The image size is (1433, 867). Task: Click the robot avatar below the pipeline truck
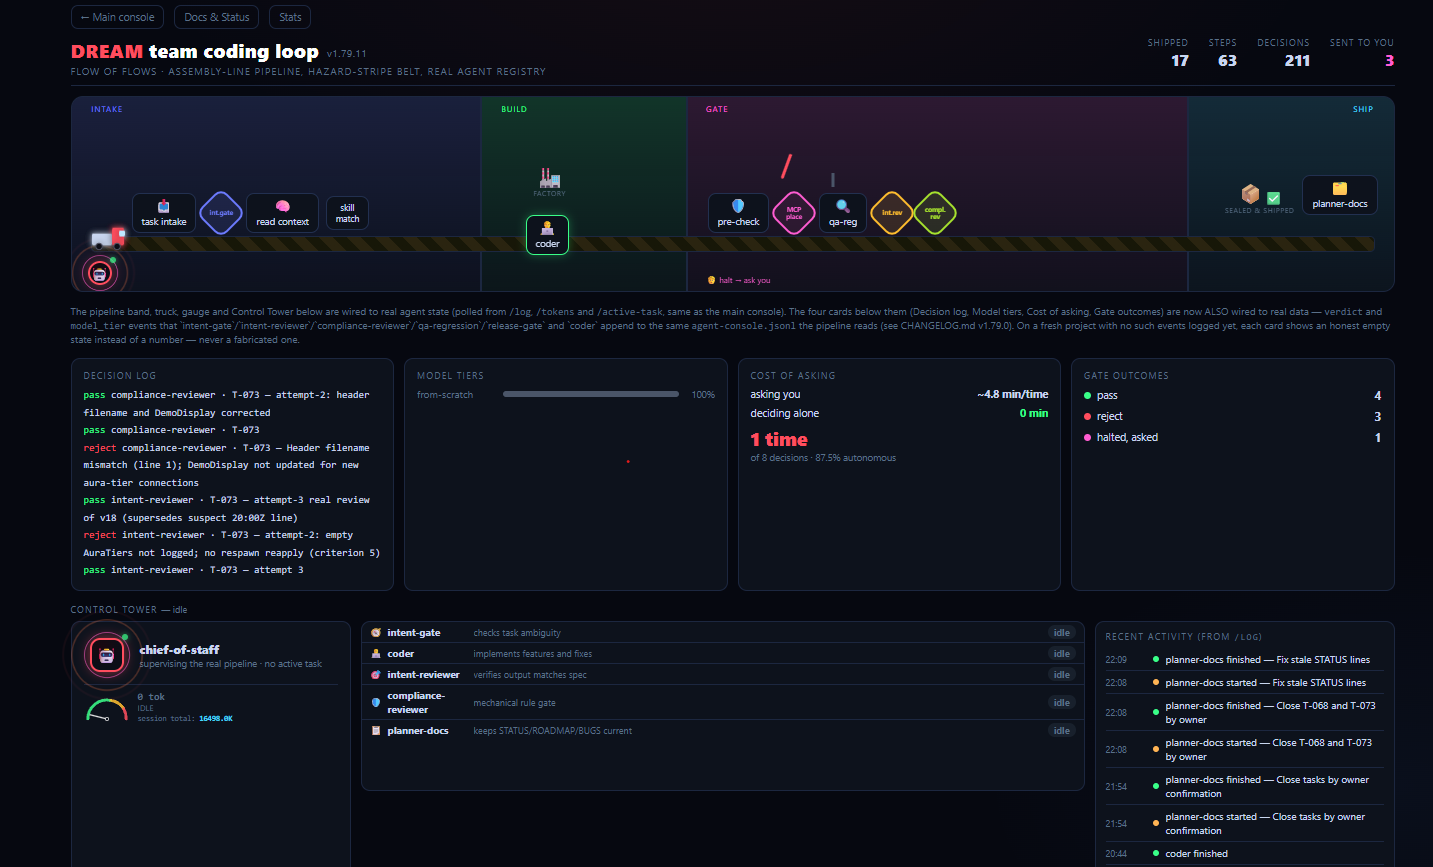(99, 272)
